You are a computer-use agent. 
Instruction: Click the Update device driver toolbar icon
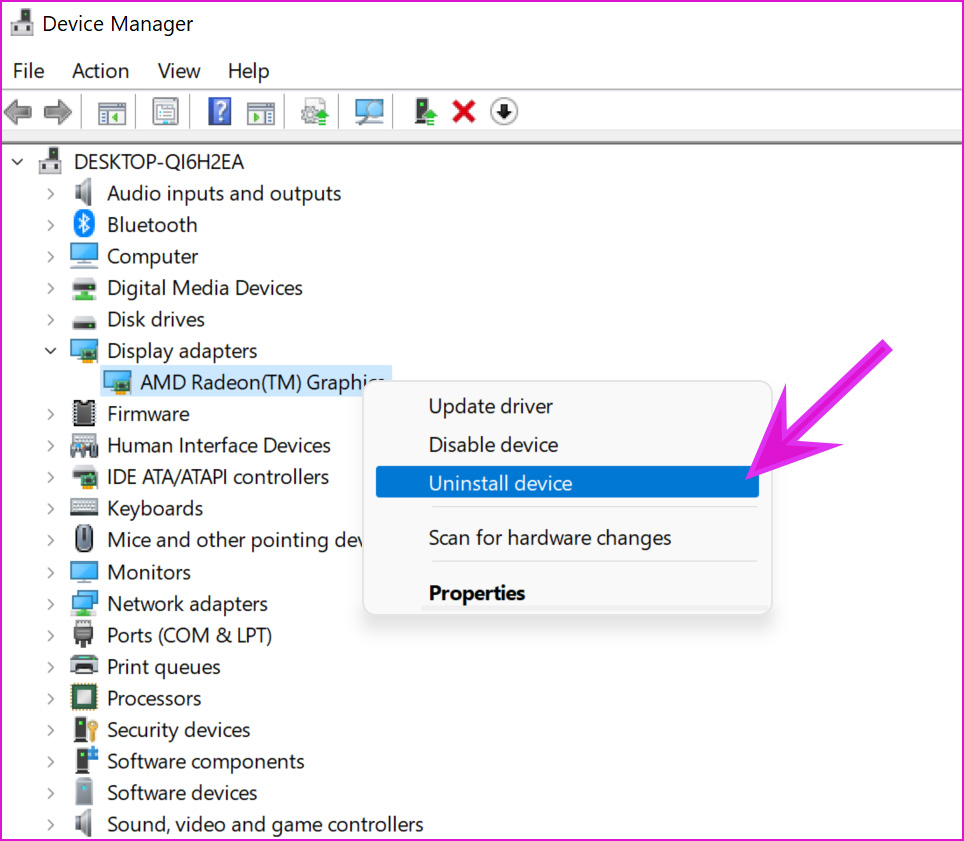315,112
